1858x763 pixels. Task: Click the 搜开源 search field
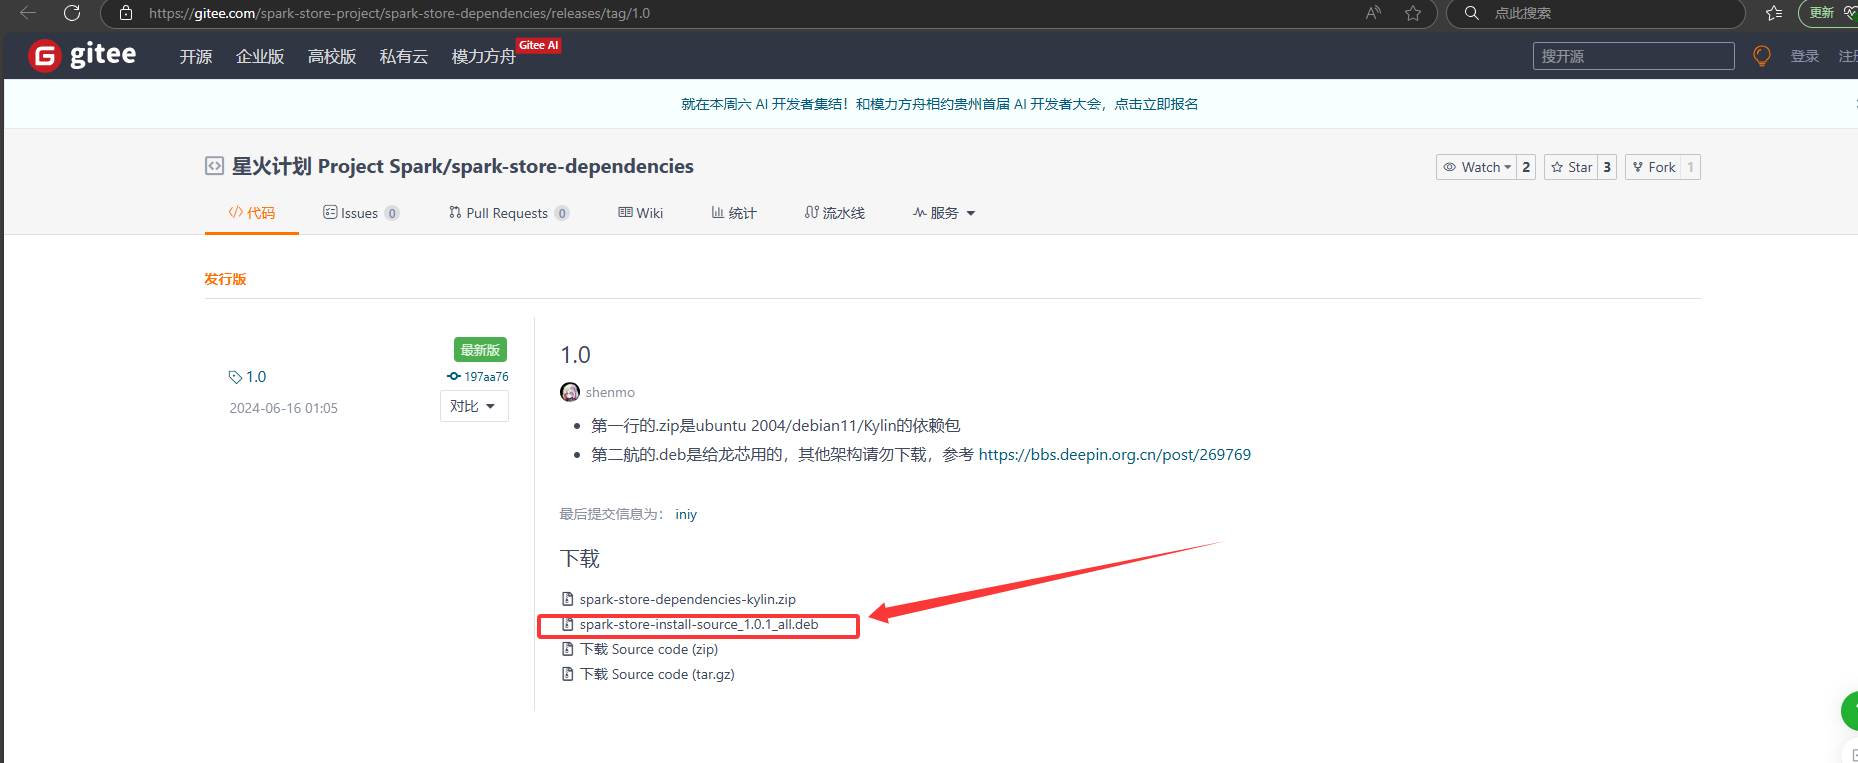pos(1634,56)
